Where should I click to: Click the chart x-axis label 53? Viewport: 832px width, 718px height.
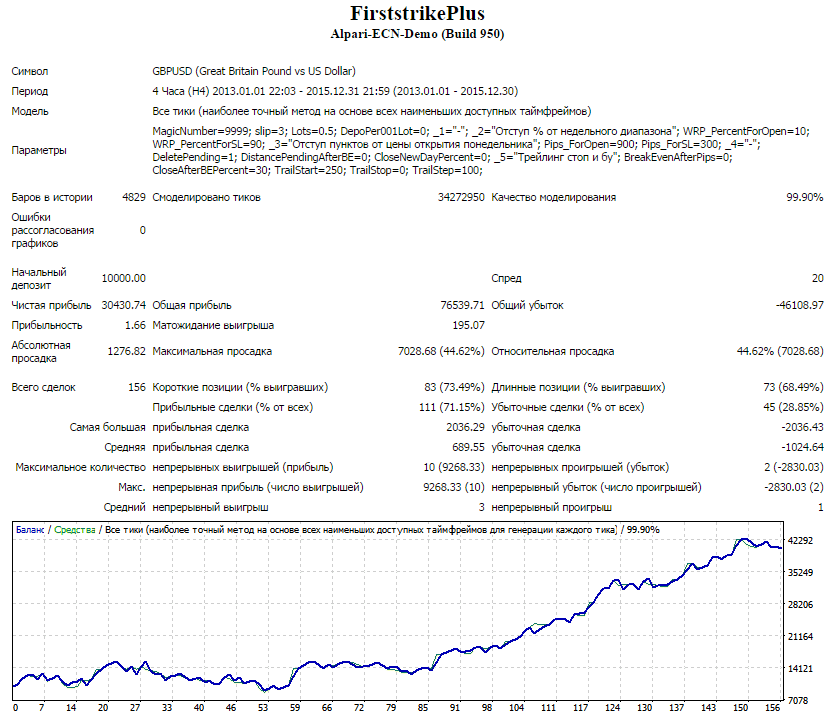(263, 707)
